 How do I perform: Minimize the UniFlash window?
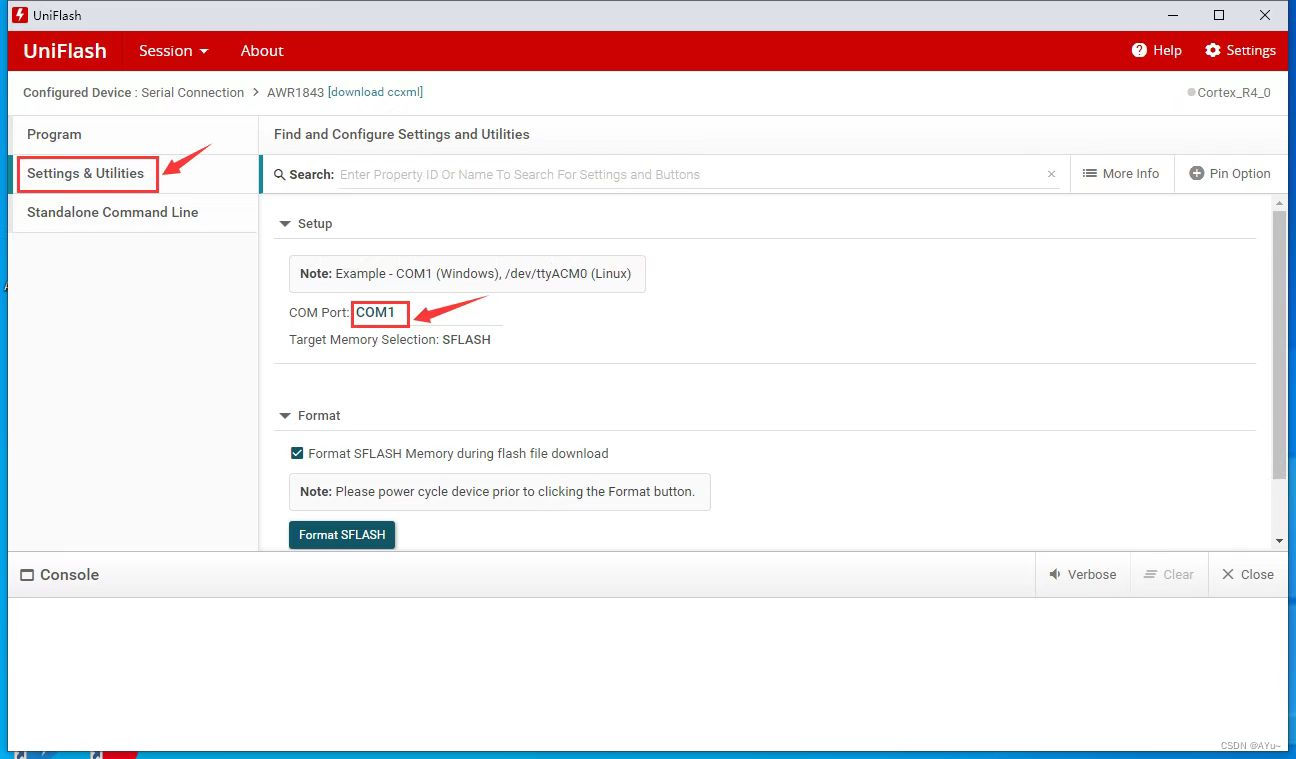pyautogui.click(x=1173, y=15)
